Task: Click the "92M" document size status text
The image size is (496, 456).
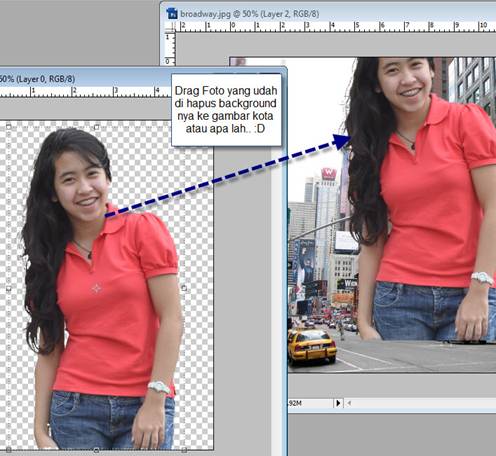Action: tap(295, 403)
